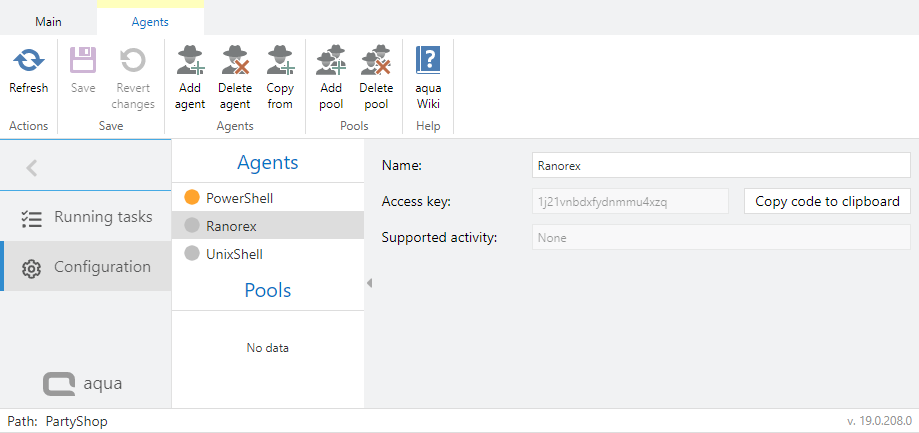Select the UnixShell agent
Viewport: 919px width, 433px height.
click(234, 254)
